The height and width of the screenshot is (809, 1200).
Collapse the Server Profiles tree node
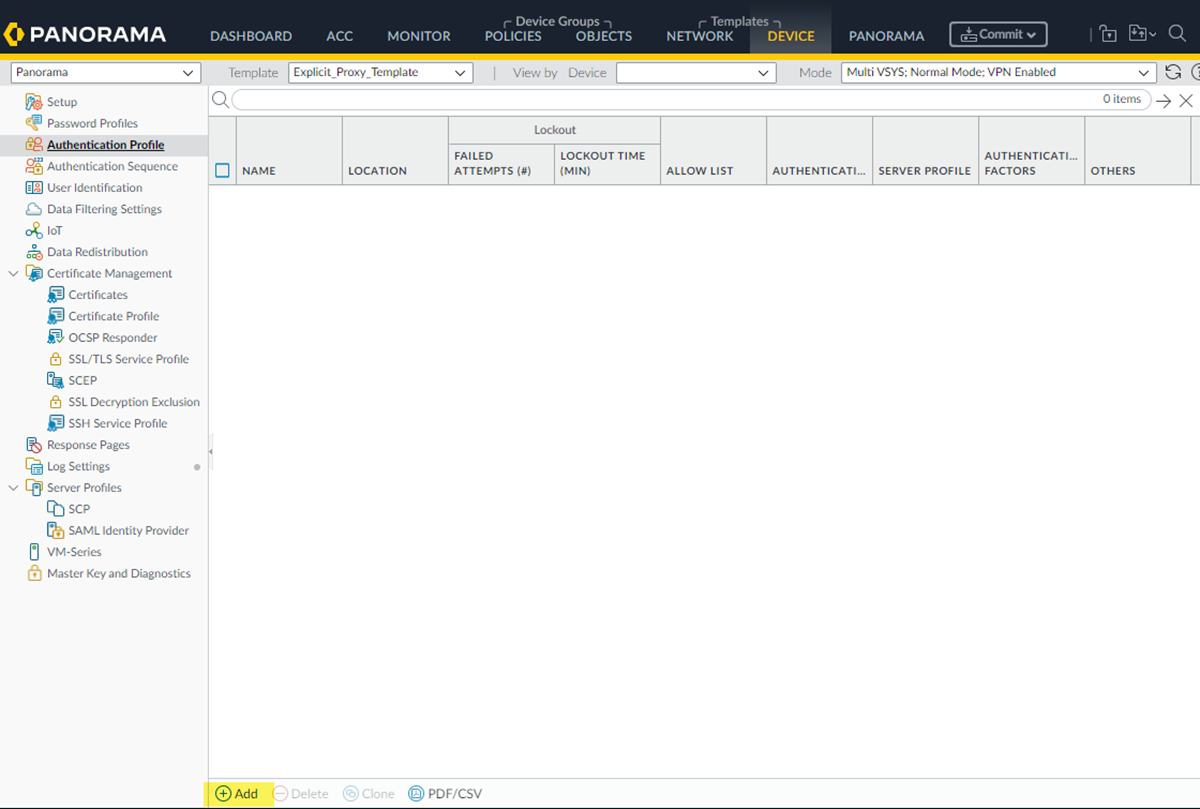click(13, 488)
